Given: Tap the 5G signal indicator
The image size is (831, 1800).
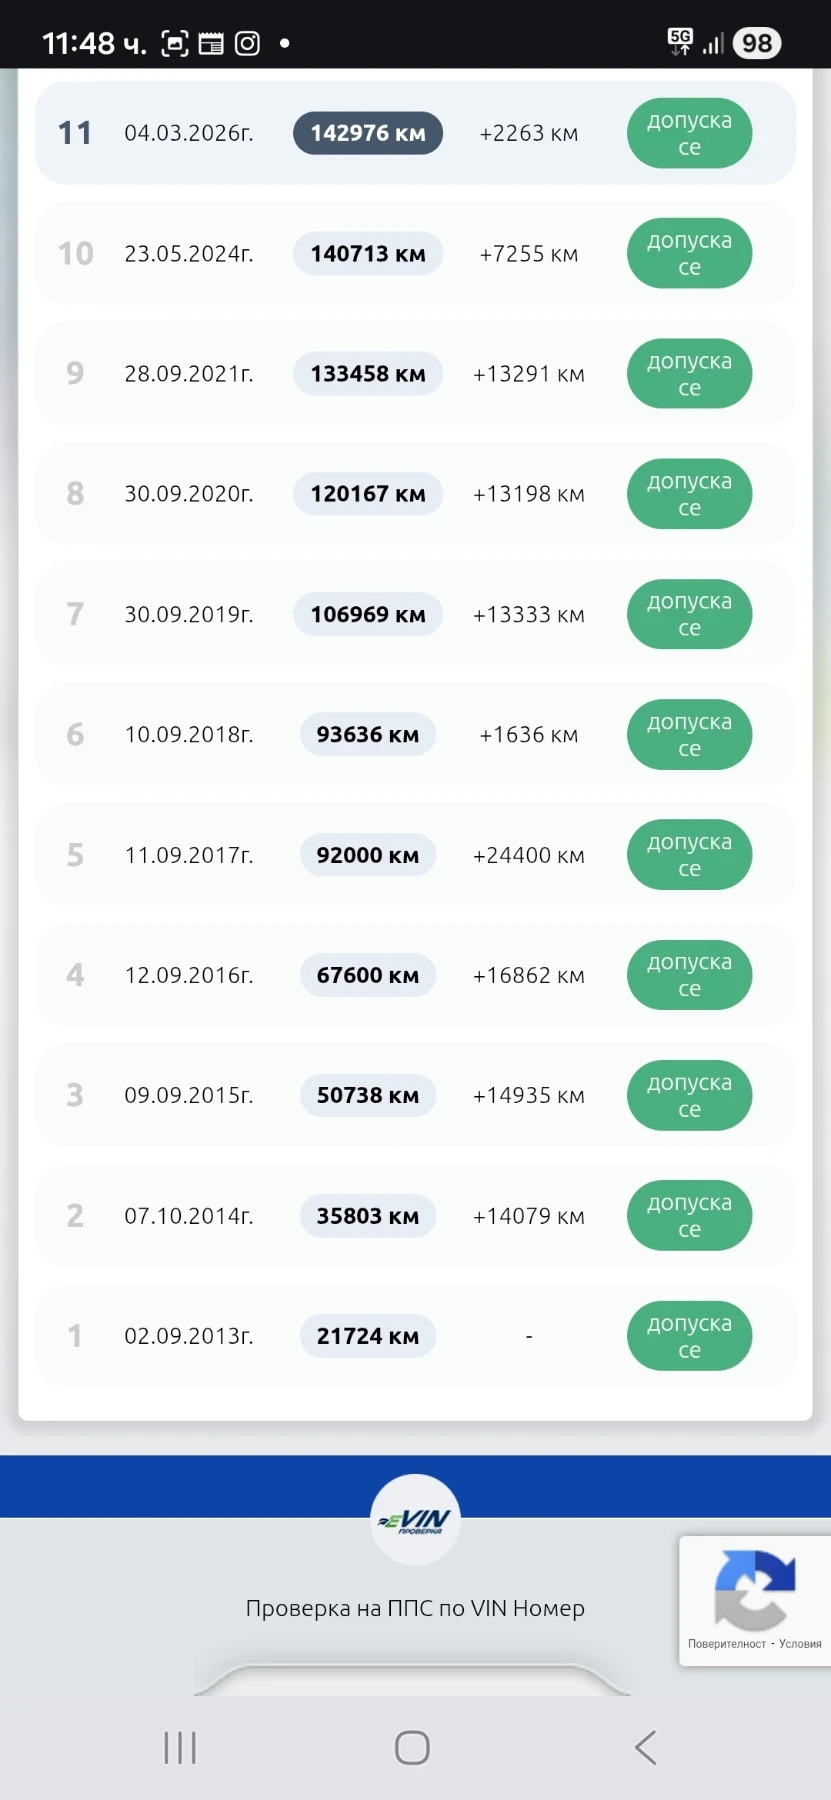Looking at the screenshot, I should [x=680, y=40].
